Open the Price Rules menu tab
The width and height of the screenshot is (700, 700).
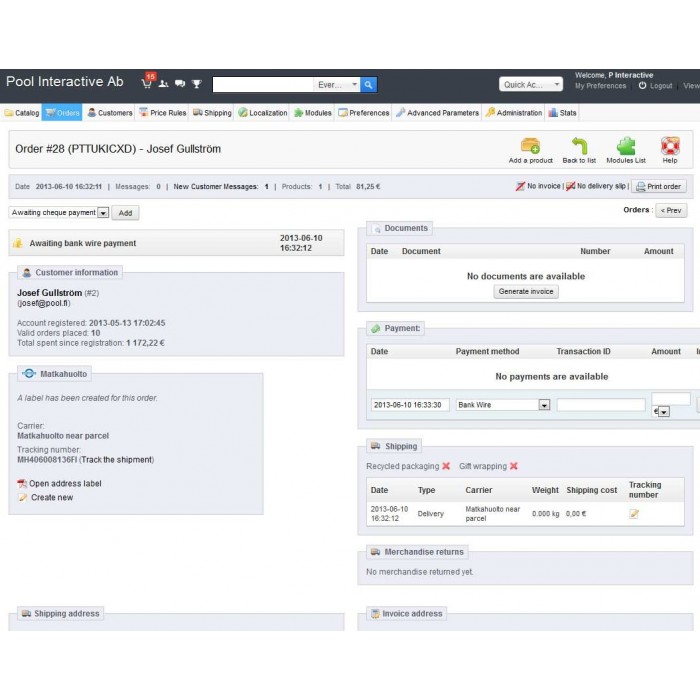[x=162, y=113]
